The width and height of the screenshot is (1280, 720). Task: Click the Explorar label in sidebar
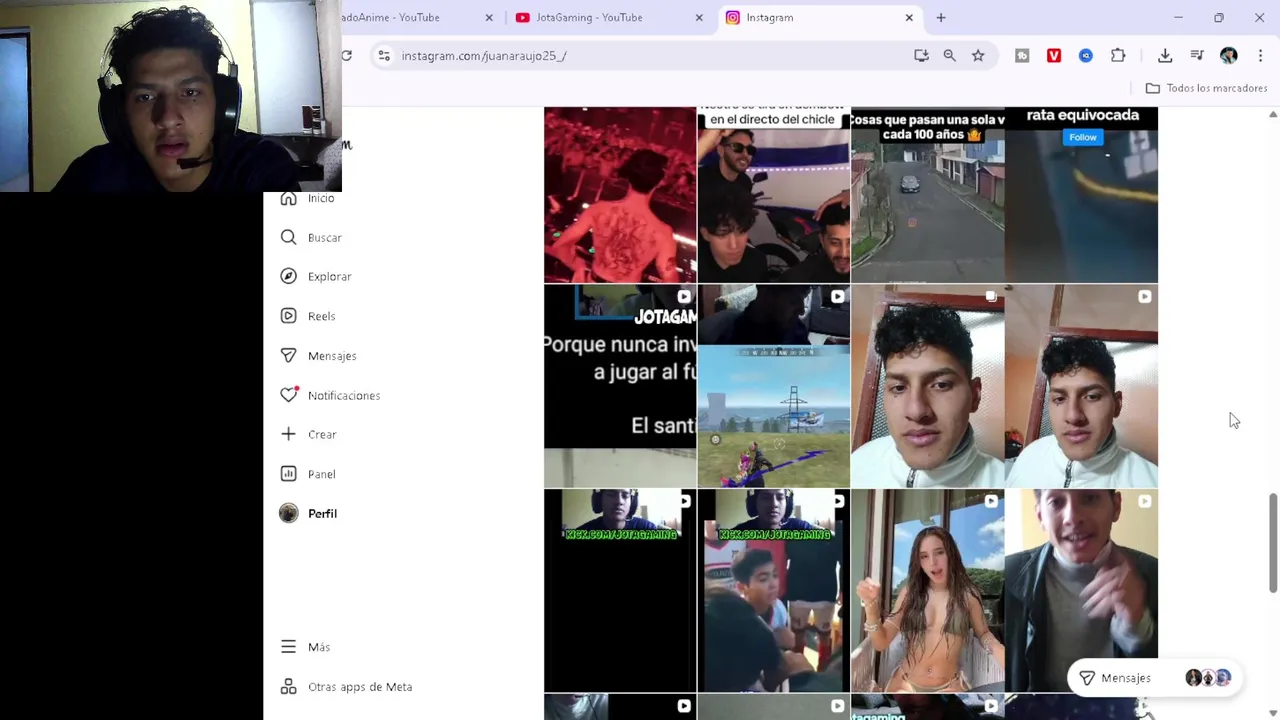[330, 276]
